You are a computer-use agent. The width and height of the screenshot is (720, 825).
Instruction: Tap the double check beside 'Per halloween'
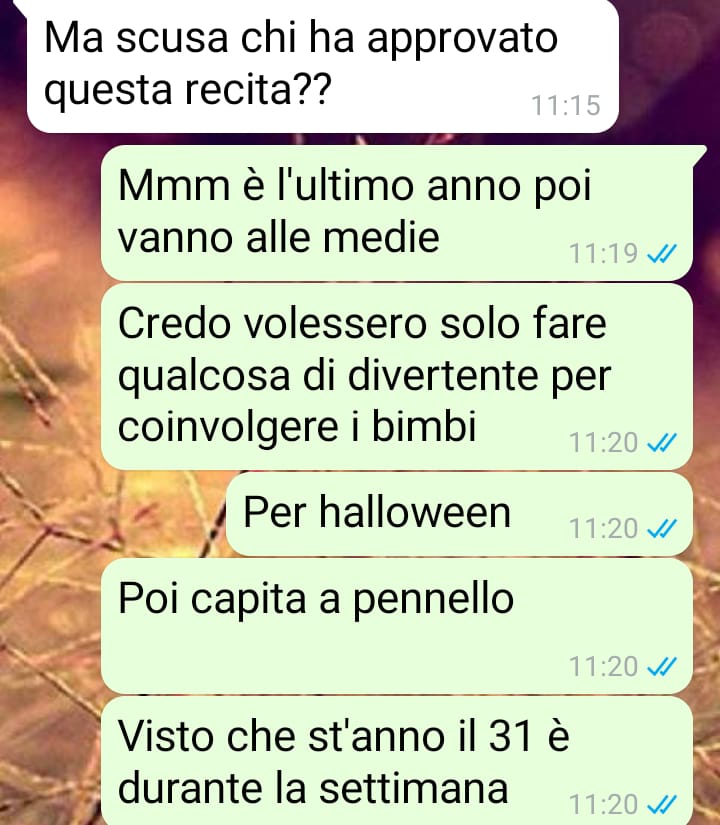click(662, 528)
